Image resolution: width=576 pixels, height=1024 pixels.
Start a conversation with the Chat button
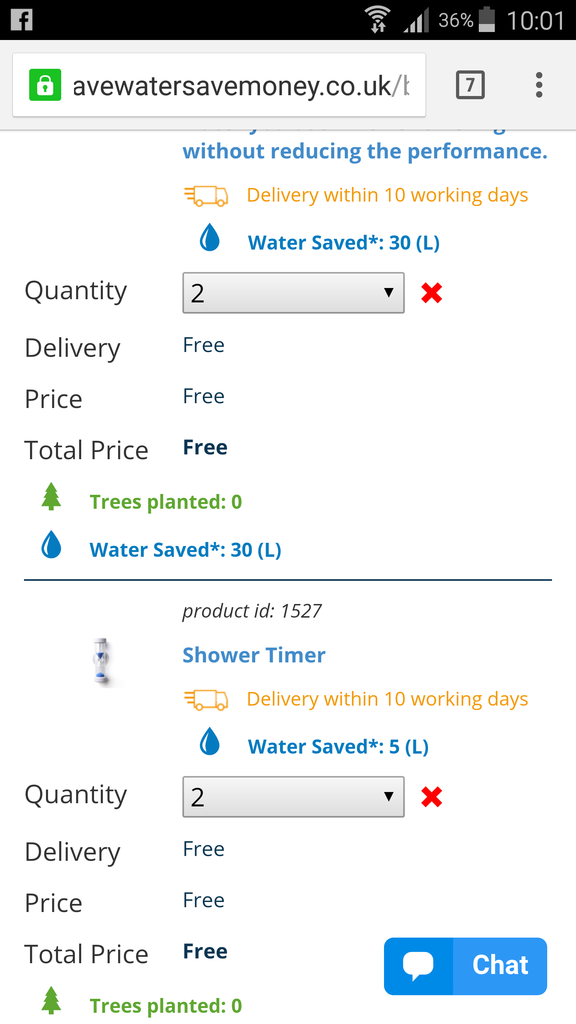click(x=465, y=966)
